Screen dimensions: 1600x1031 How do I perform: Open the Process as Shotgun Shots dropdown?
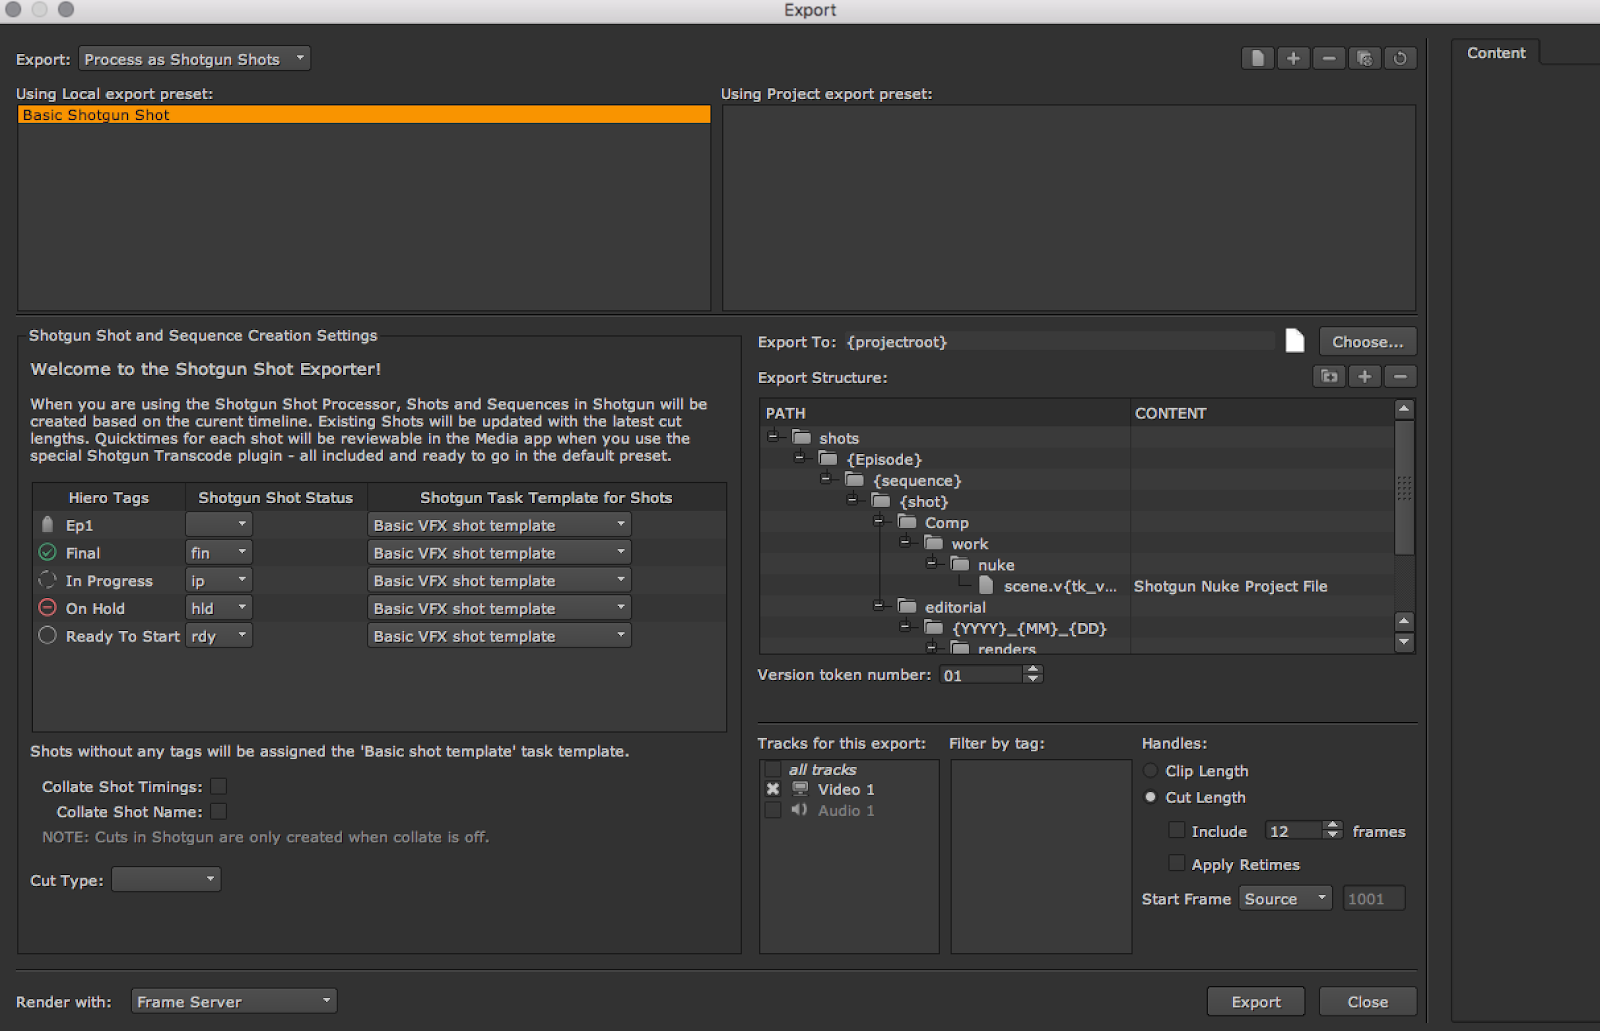click(195, 59)
